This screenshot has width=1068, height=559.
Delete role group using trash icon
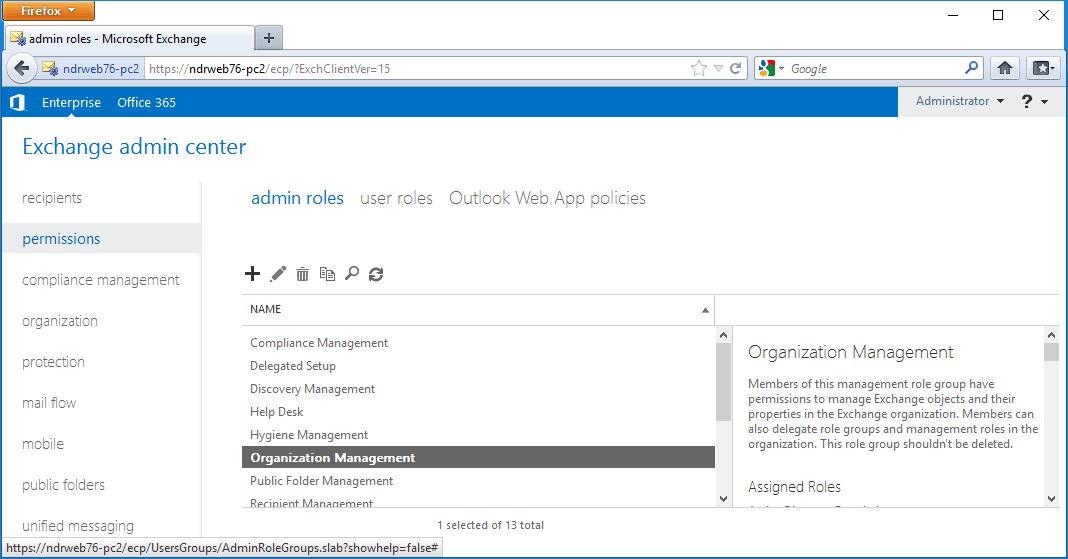302,274
